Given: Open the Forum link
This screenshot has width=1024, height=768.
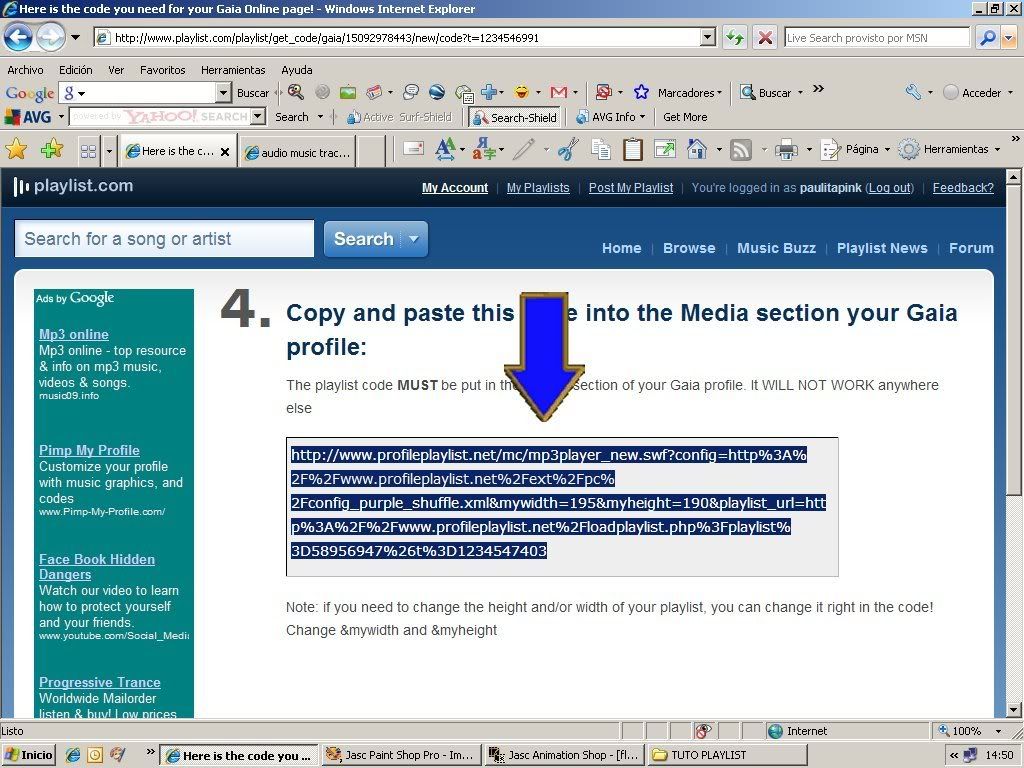Looking at the screenshot, I should (971, 248).
